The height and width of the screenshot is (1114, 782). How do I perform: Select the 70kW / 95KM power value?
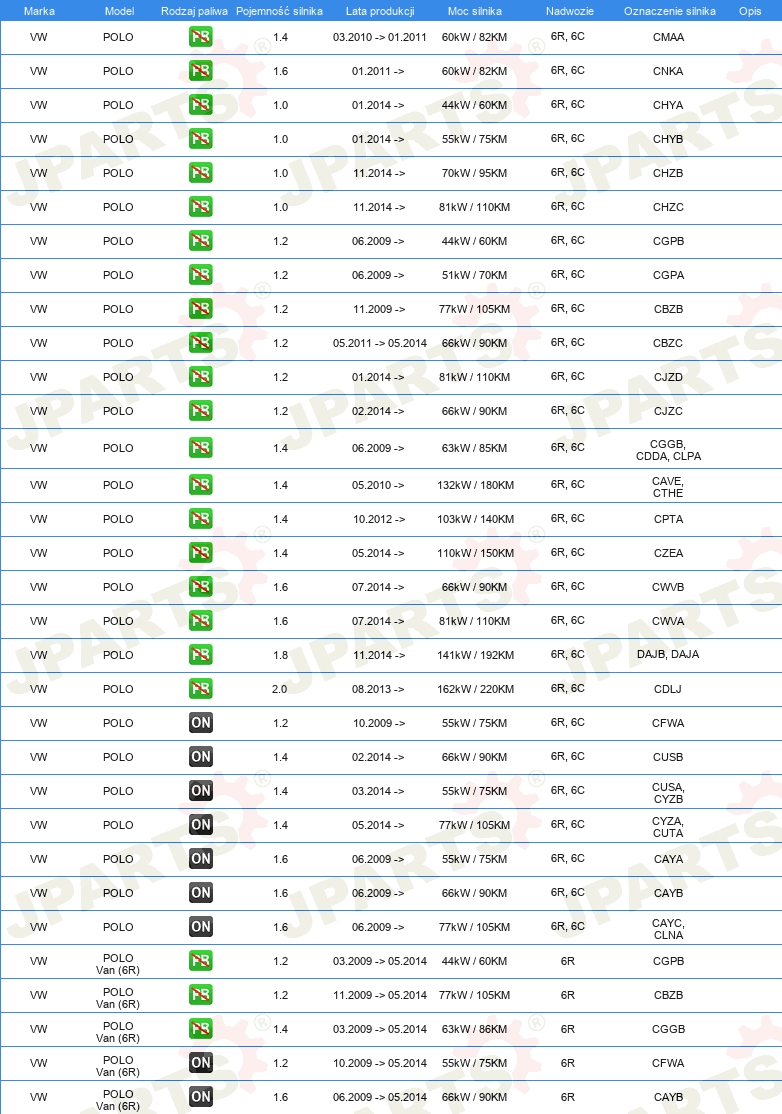click(474, 173)
